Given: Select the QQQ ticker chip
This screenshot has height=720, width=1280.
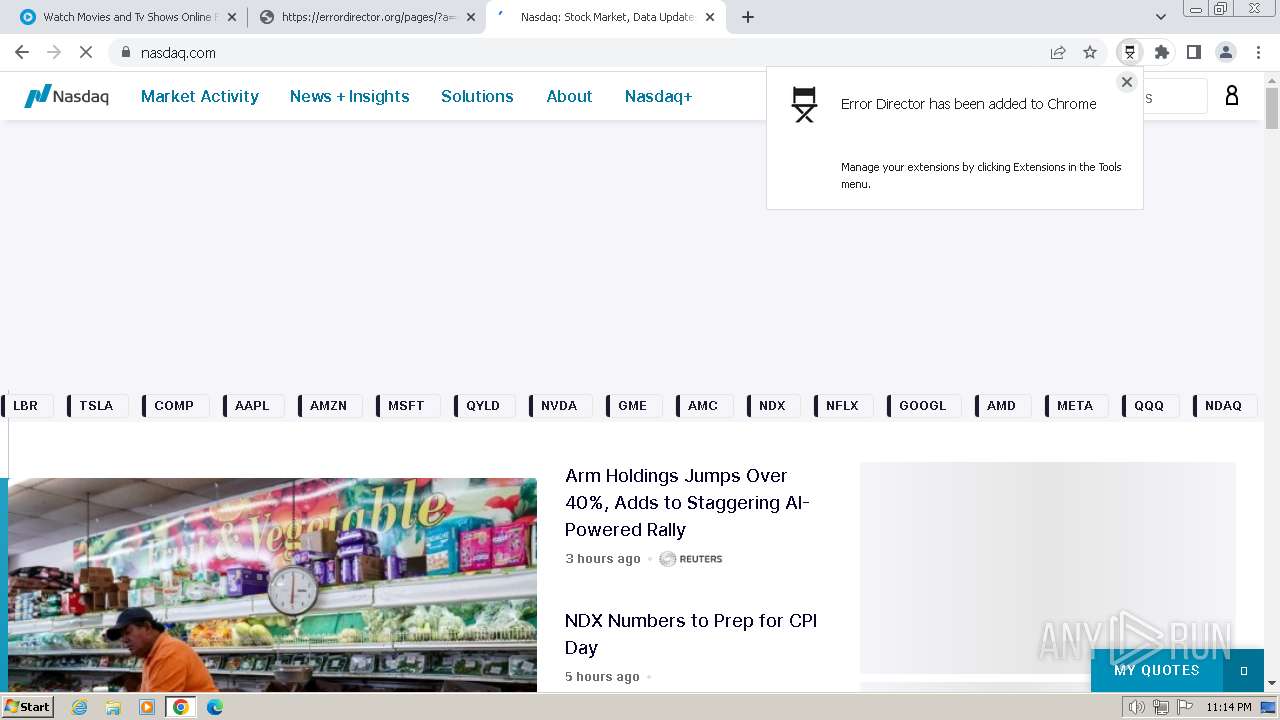Looking at the screenshot, I should tap(1149, 405).
